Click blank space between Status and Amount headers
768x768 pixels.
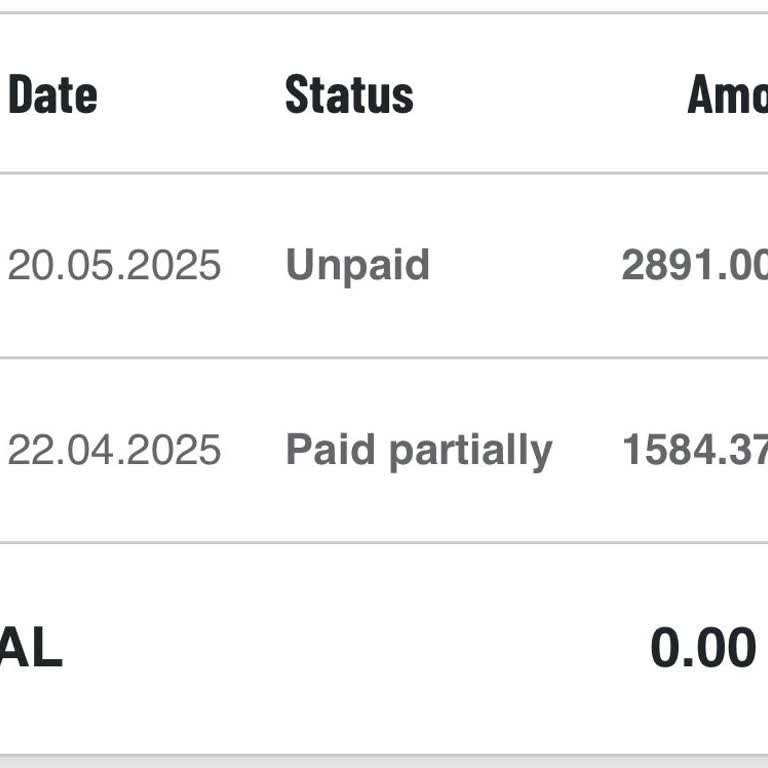tap(550, 95)
